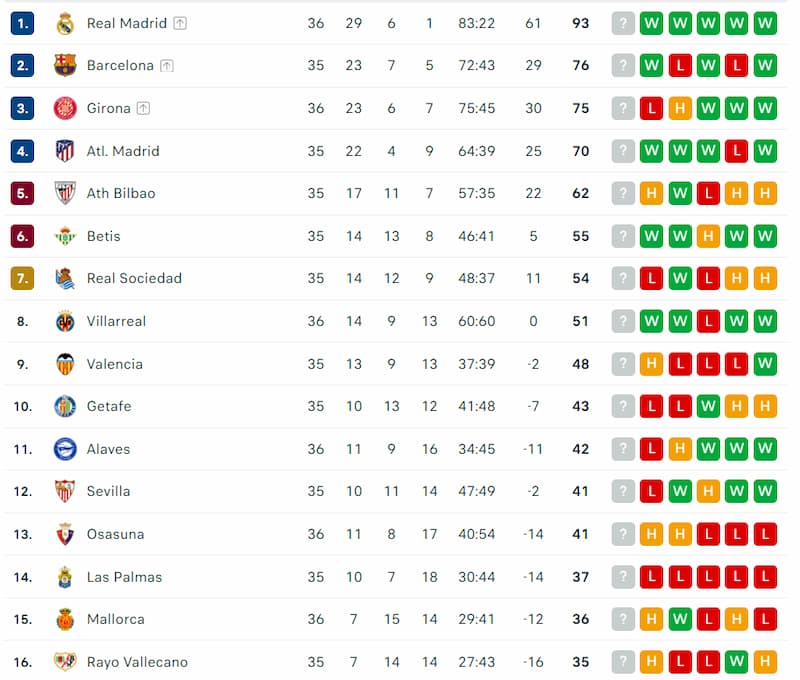The width and height of the screenshot is (800, 680).
Task: Click the green W badge in Valencia's row
Action: (765, 364)
